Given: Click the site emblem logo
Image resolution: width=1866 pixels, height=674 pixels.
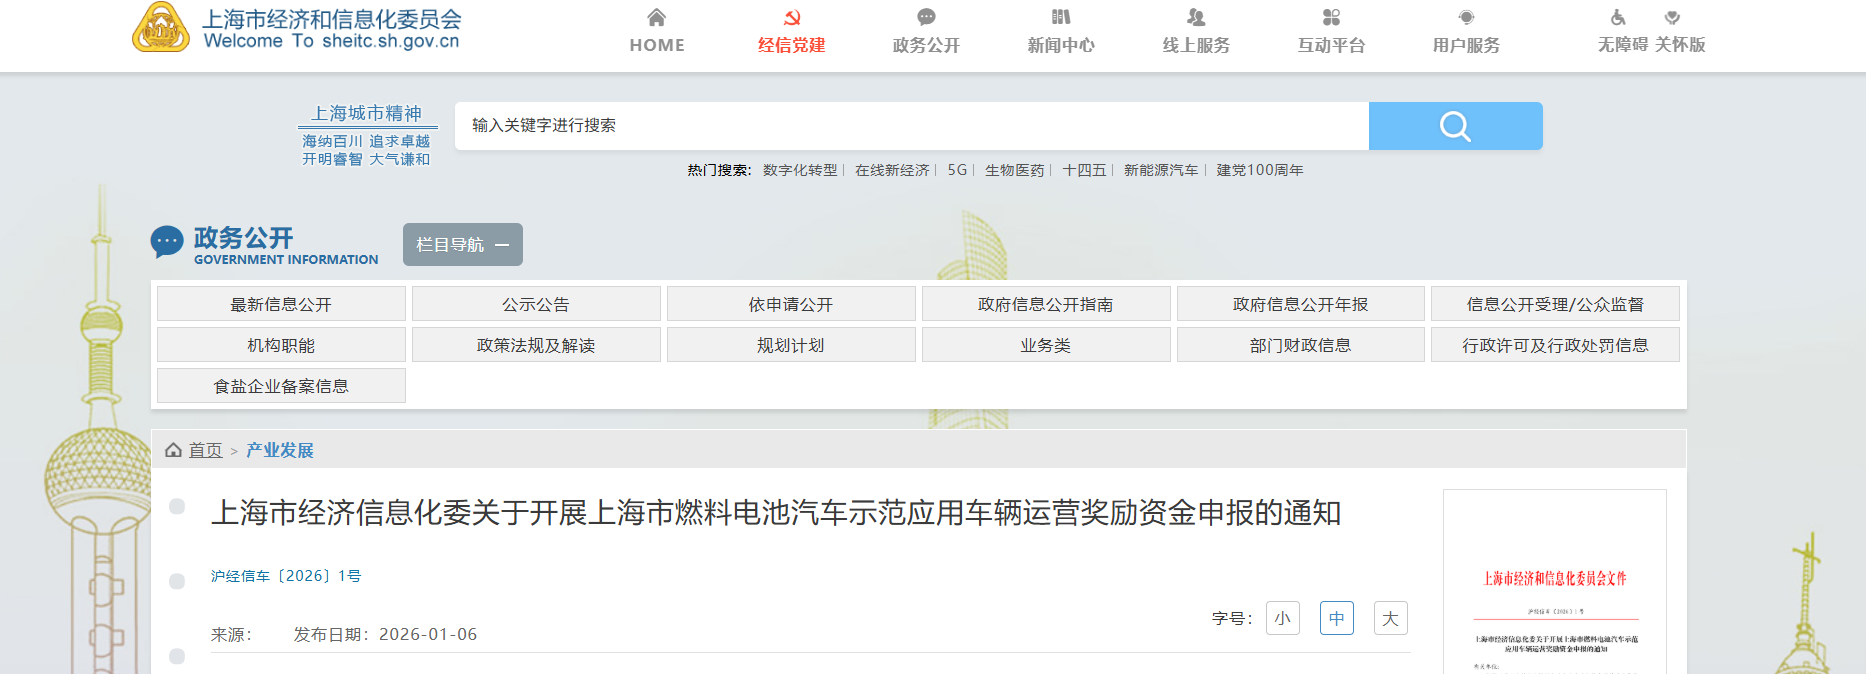Looking at the screenshot, I should [161, 27].
